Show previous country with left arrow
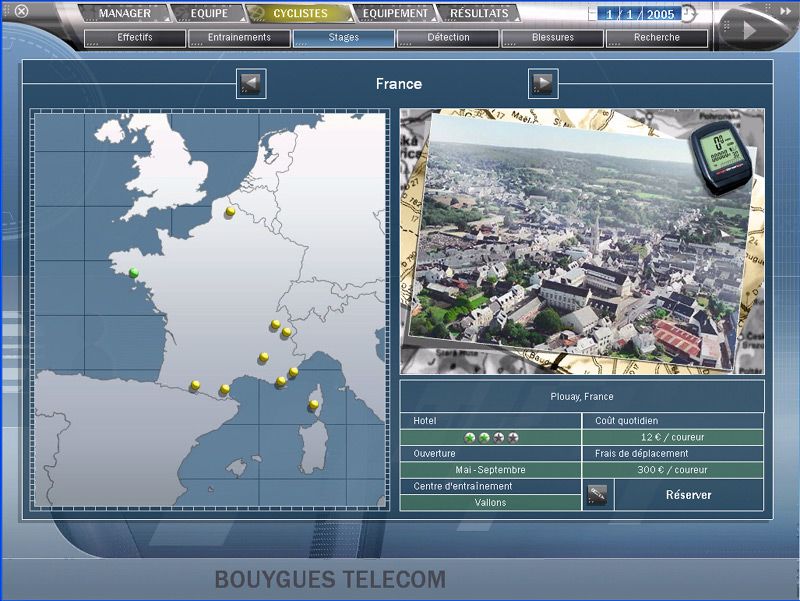This screenshot has height=601, width=800. point(251,83)
